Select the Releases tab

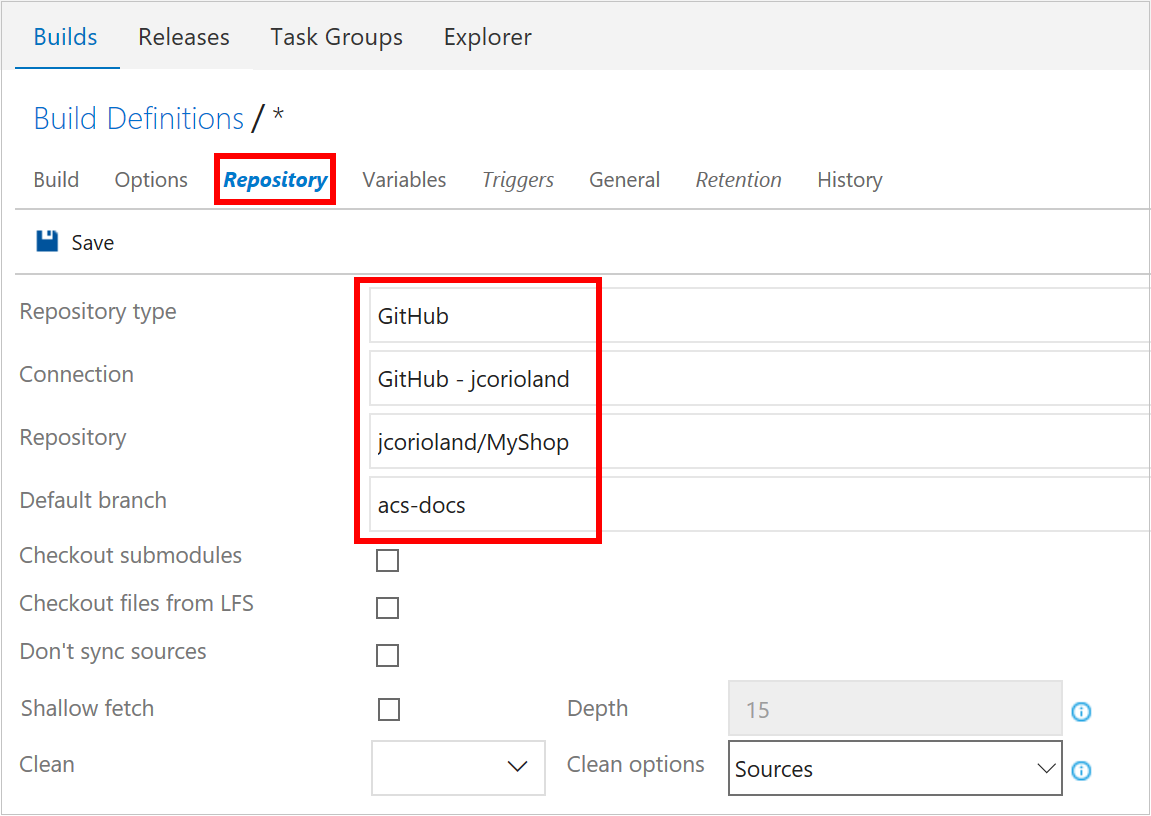point(183,36)
